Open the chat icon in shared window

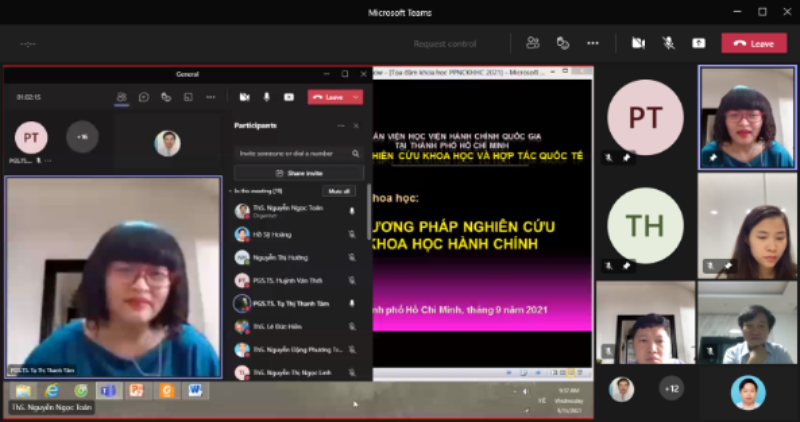point(144,97)
